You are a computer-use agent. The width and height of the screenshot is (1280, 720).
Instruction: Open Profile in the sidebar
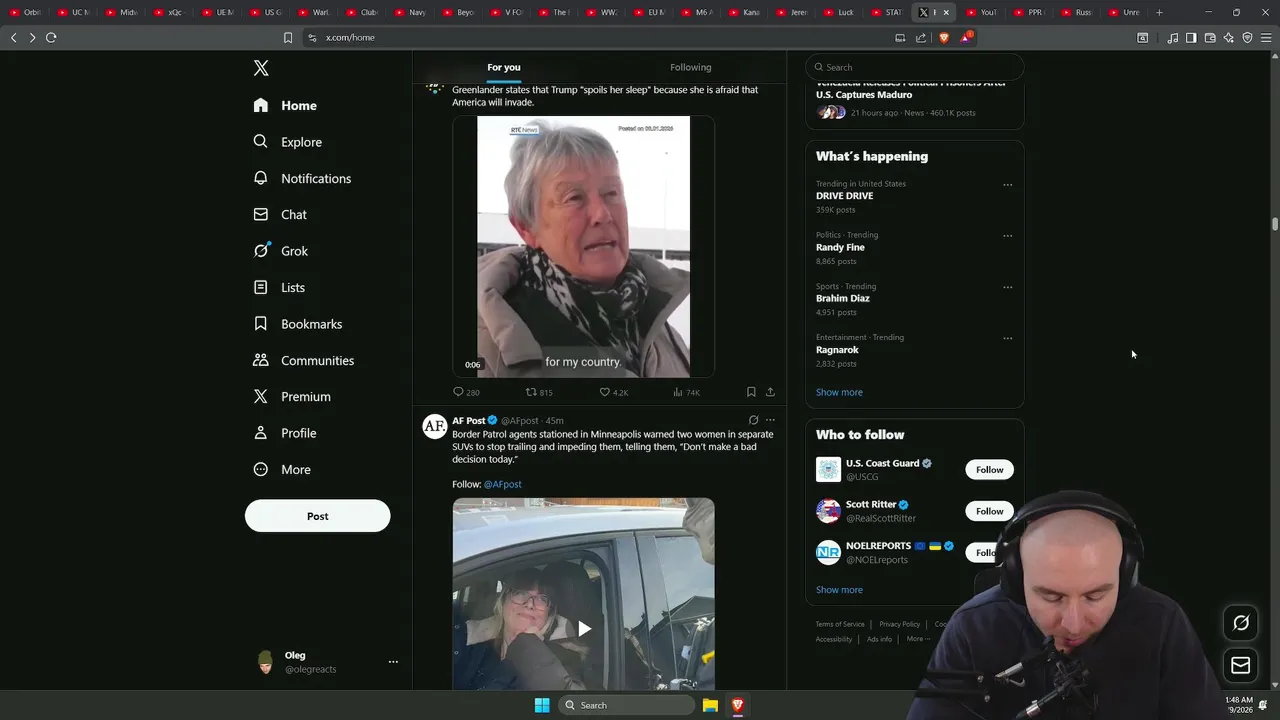285,433
